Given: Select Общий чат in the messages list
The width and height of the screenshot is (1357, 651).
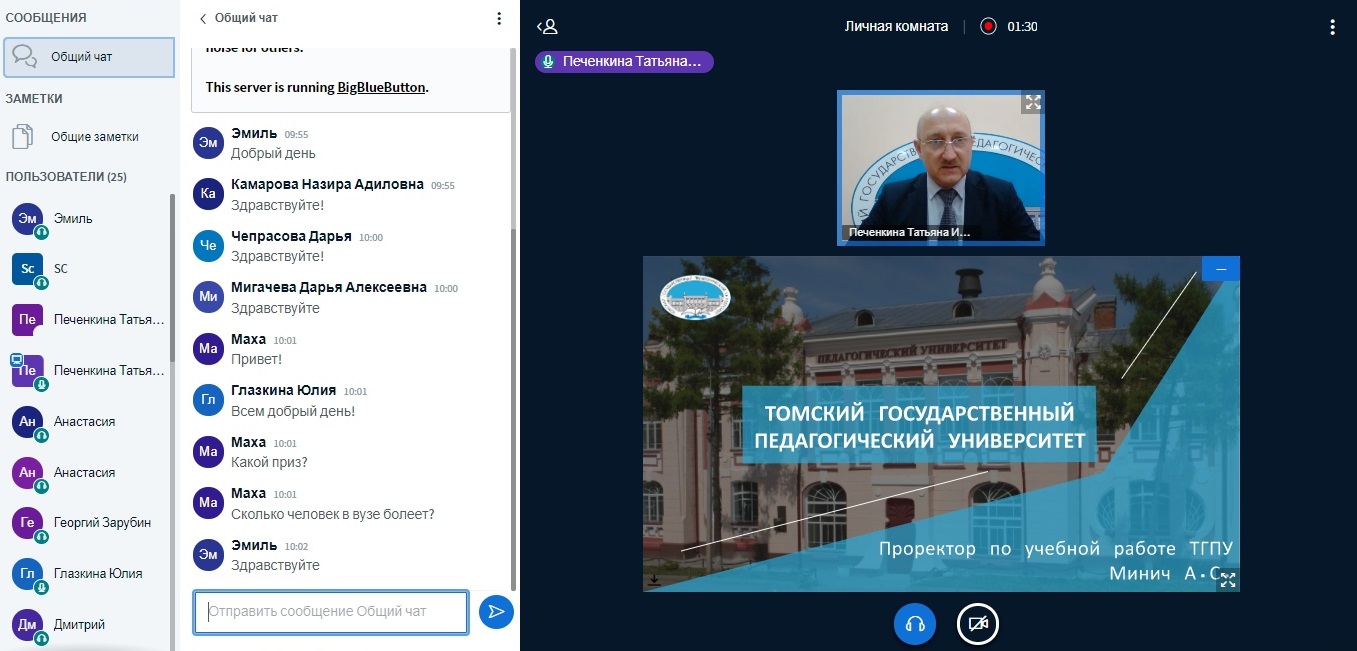Looking at the screenshot, I should (88, 57).
